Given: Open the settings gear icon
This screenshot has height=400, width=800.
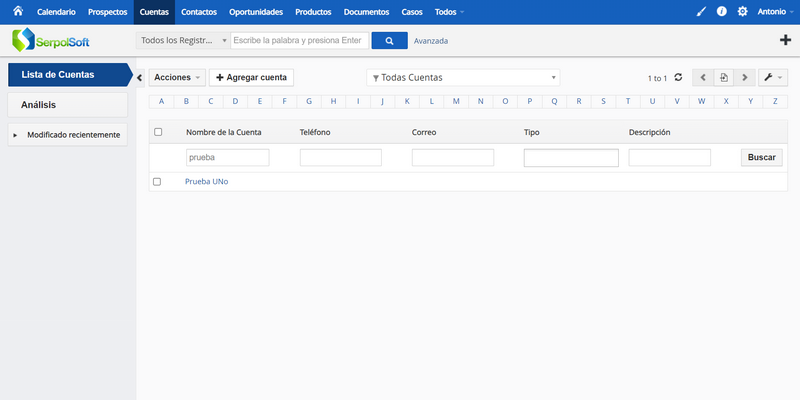Looking at the screenshot, I should 742,12.
